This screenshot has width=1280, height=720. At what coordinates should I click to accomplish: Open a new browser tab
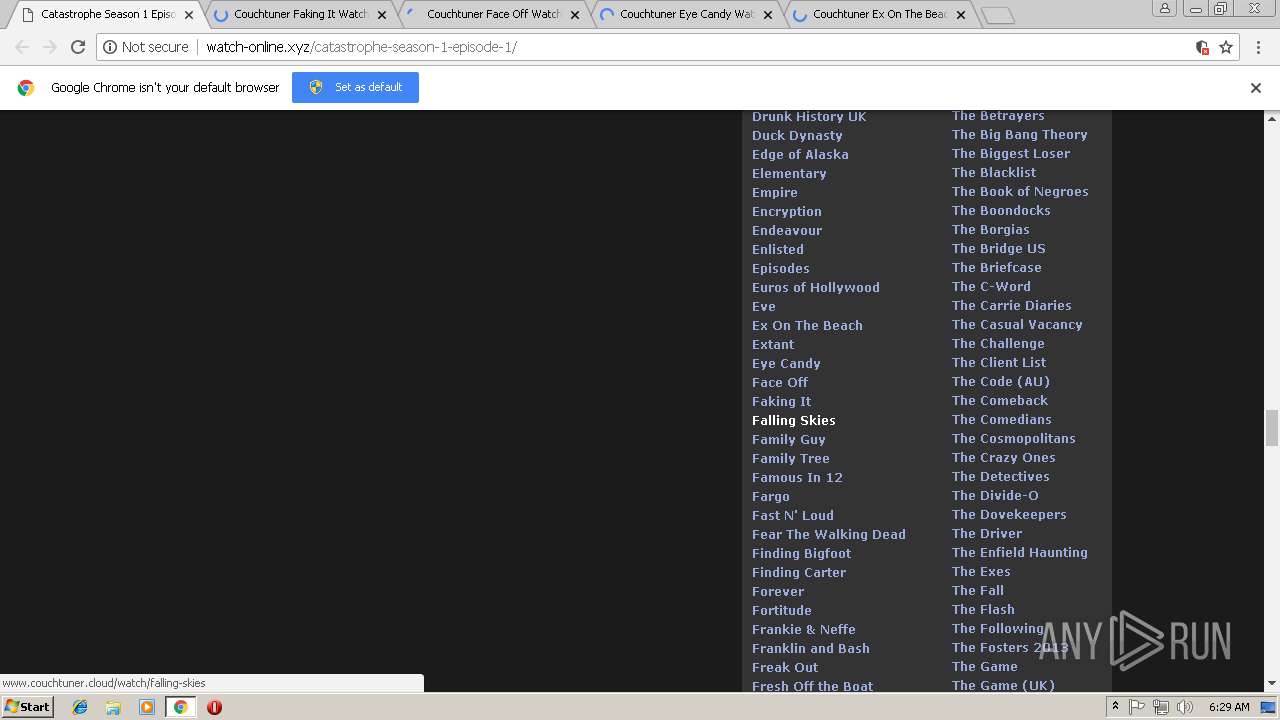click(997, 15)
